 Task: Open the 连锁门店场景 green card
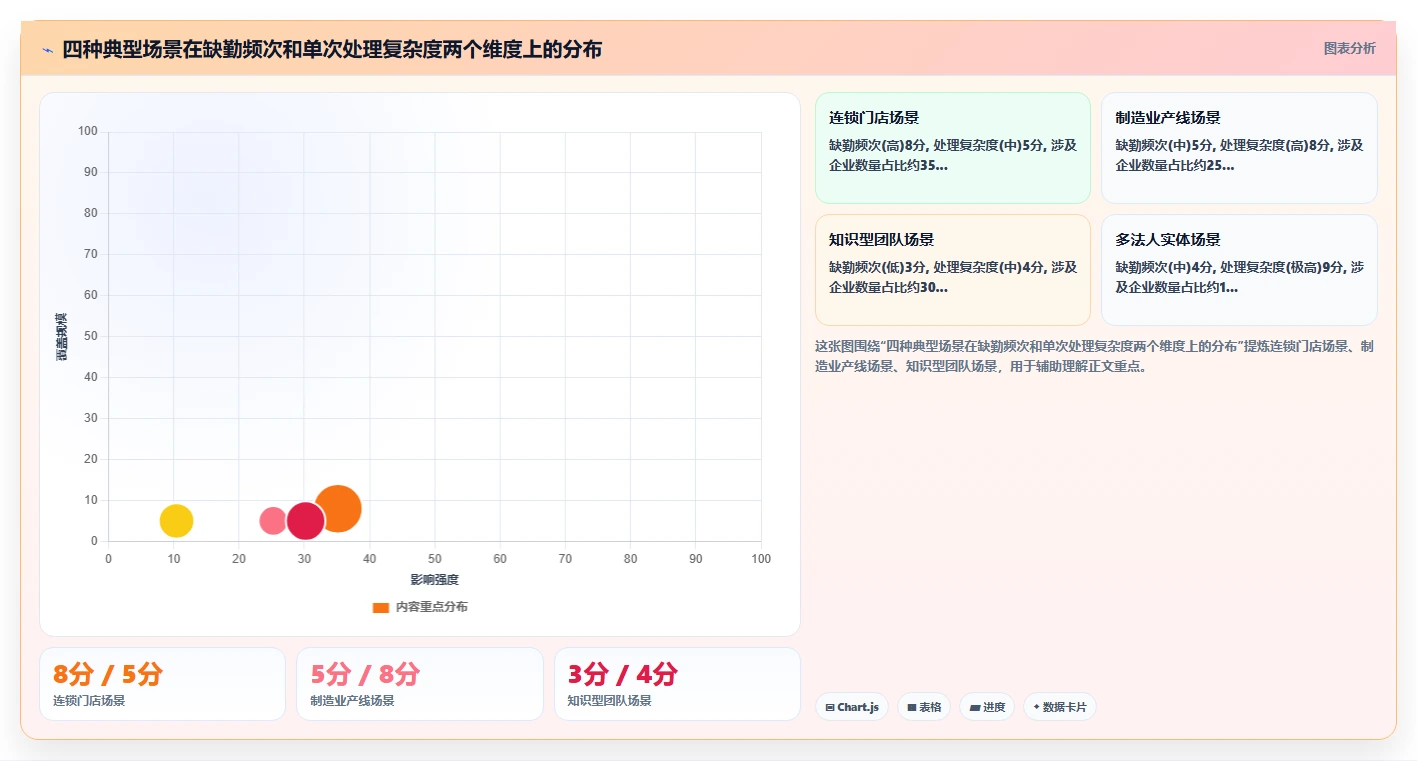tap(952, 148)
